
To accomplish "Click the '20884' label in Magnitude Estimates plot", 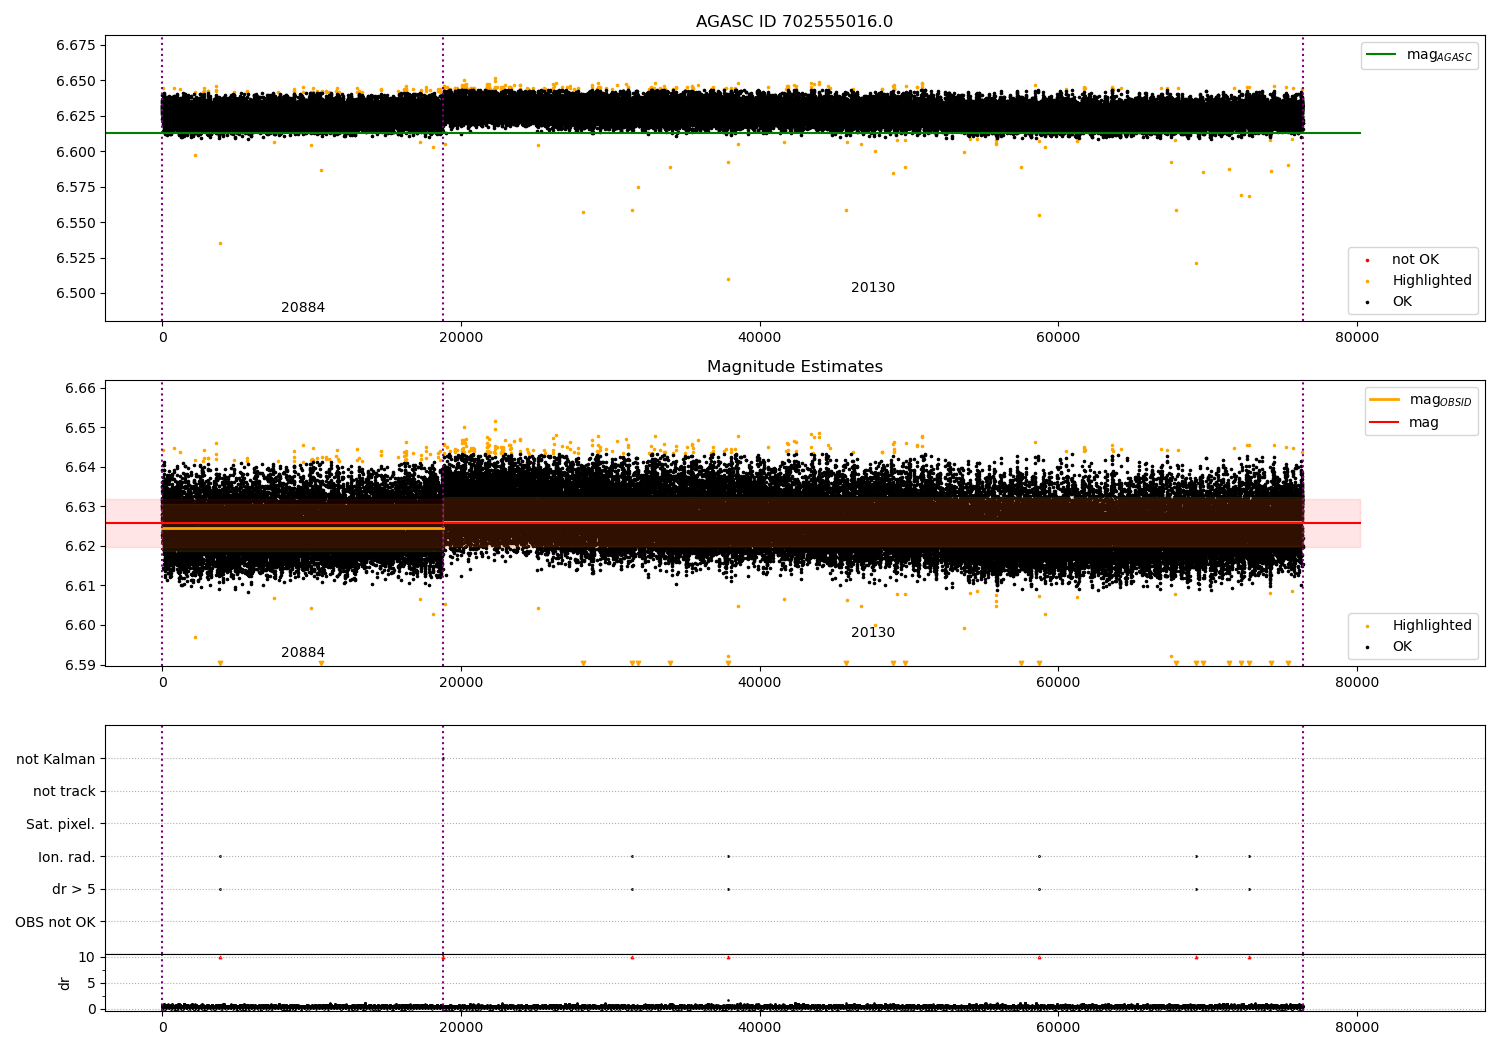I will point(303,653).
